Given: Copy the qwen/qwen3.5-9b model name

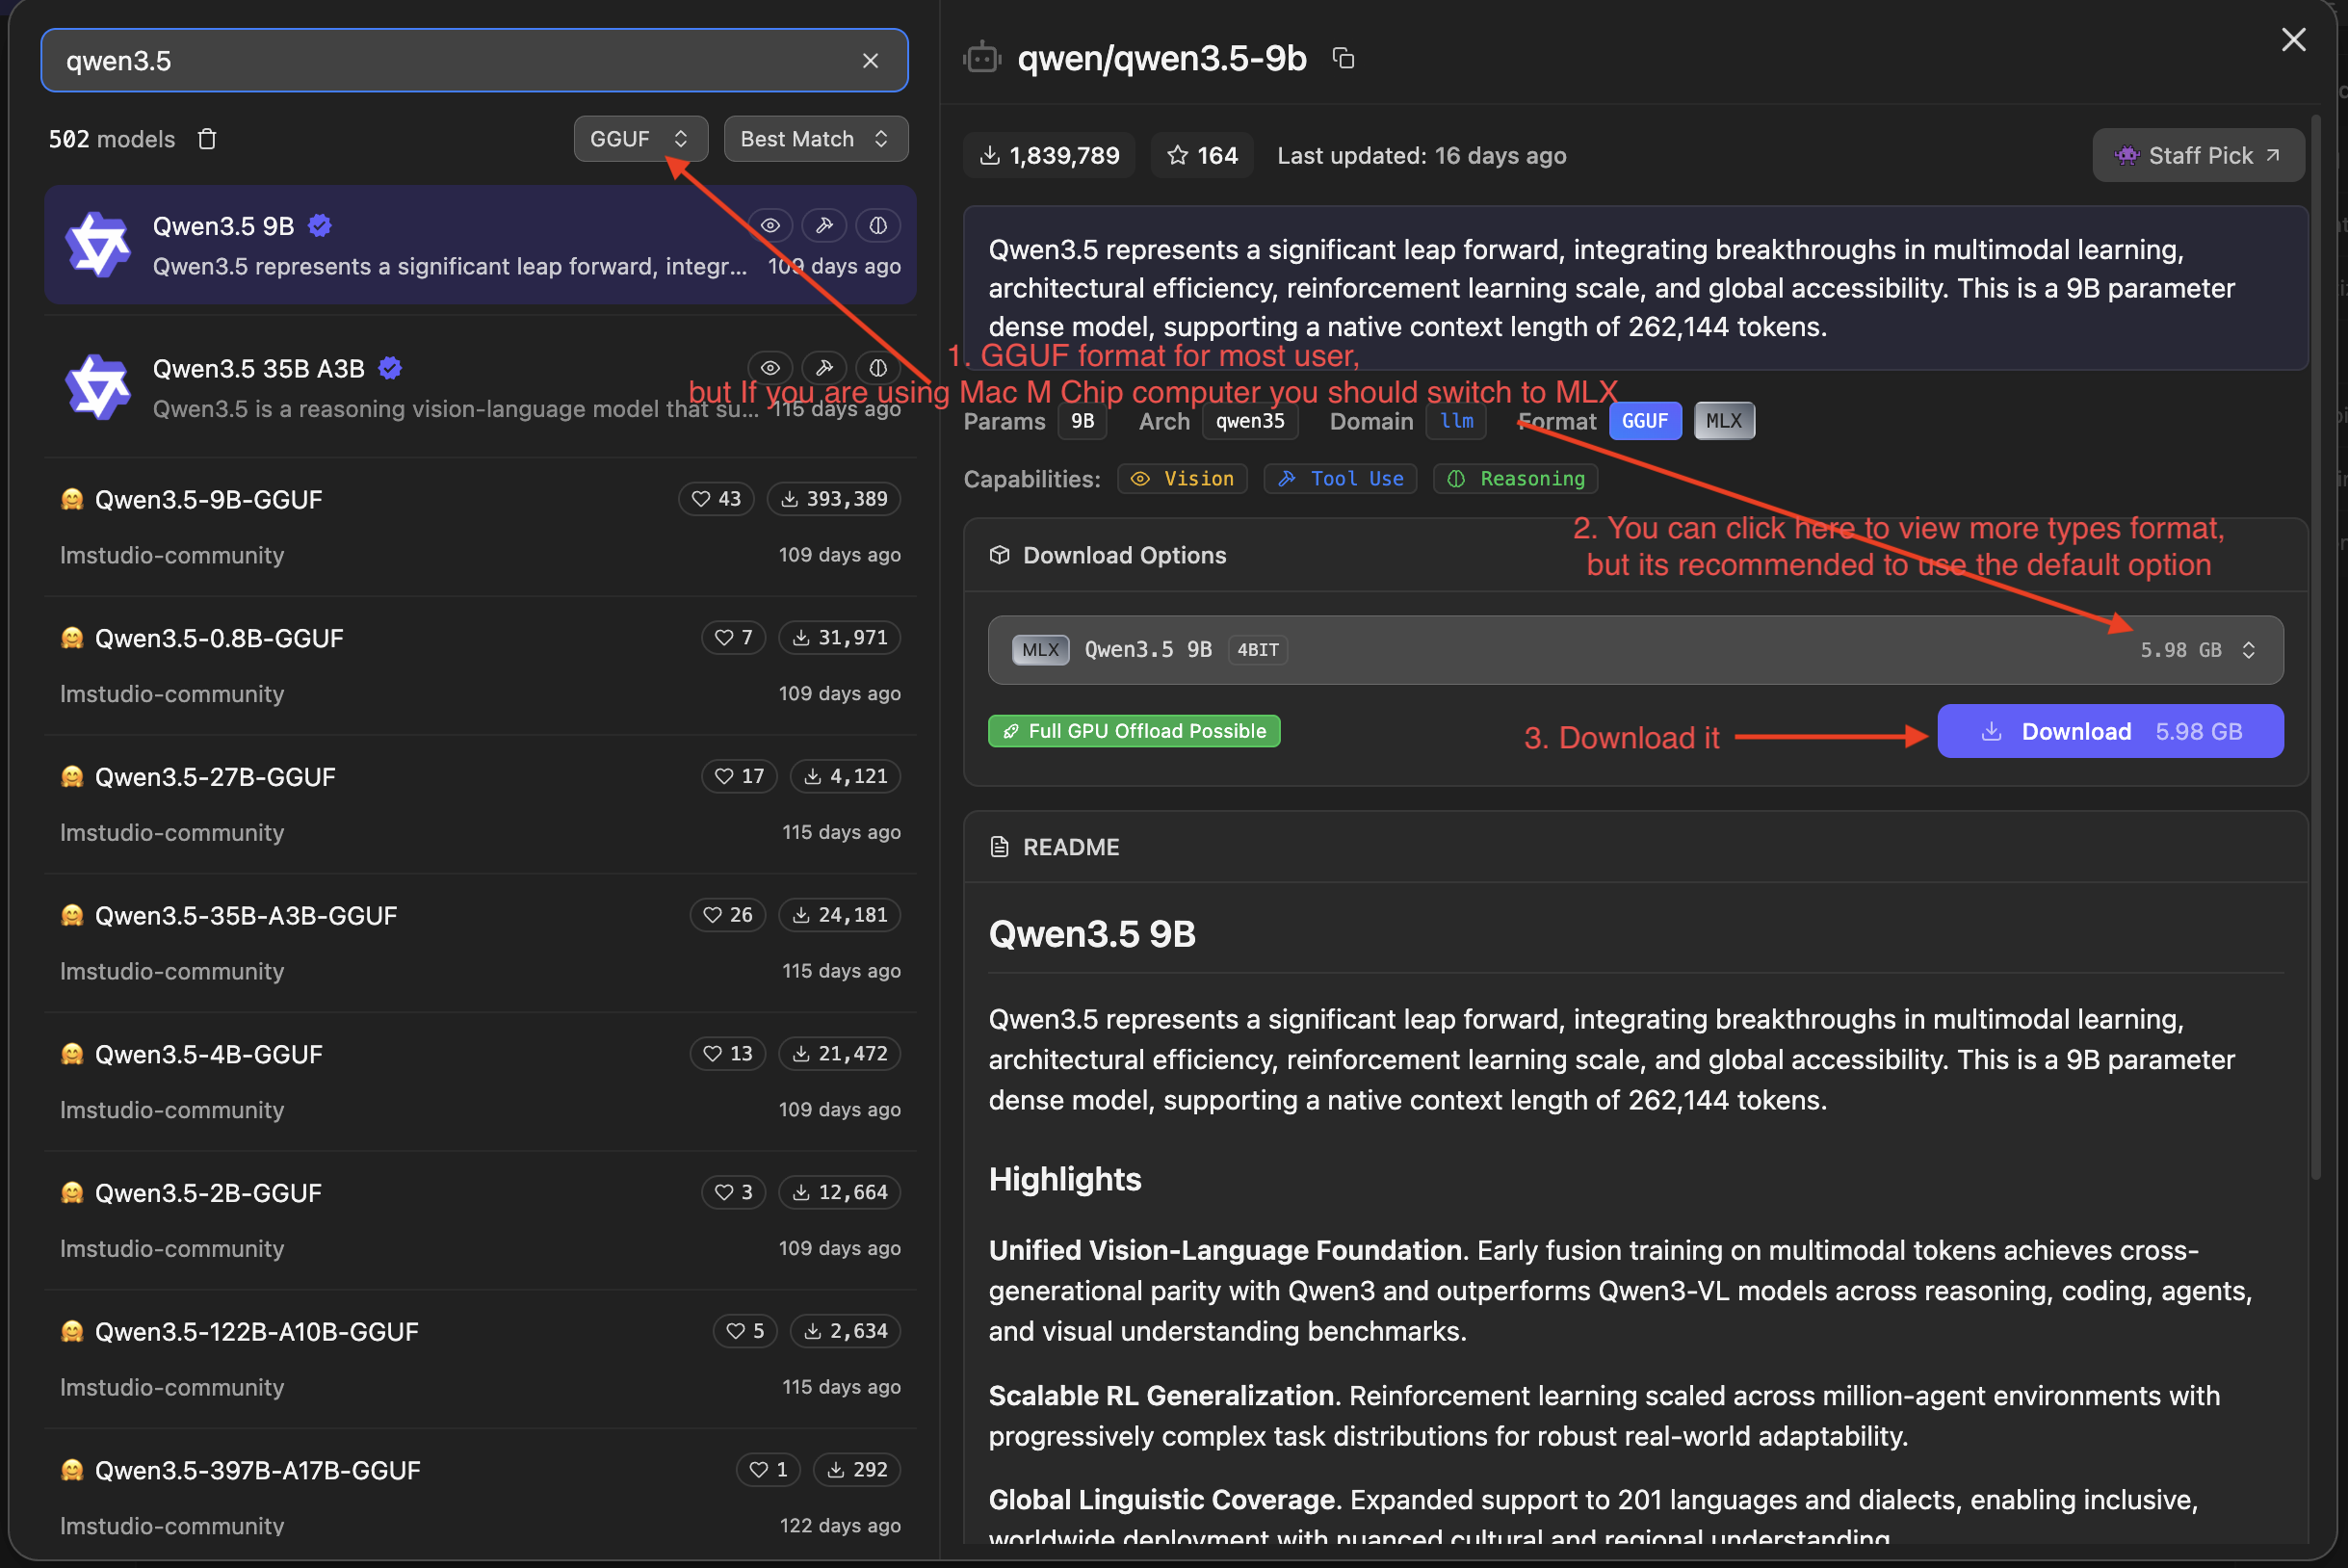Looking at the screenshot, I should point(1344,59).
